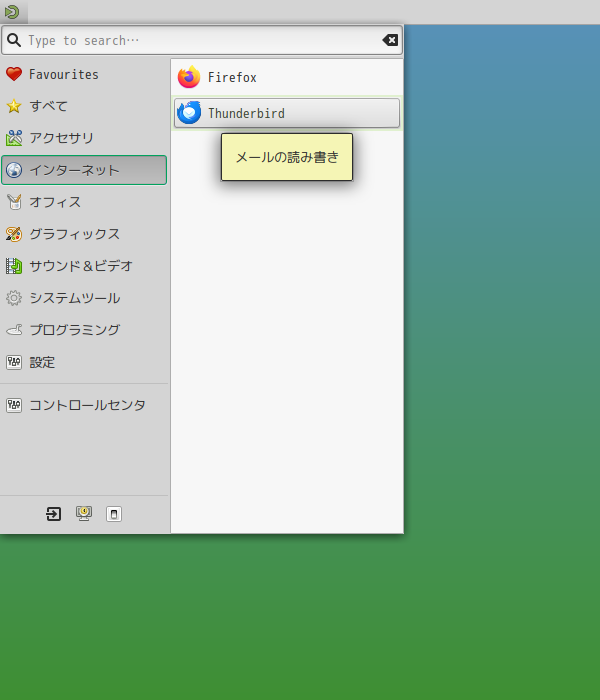Select the インターネット category
The image size is (600, 700).
coord(84,170)
